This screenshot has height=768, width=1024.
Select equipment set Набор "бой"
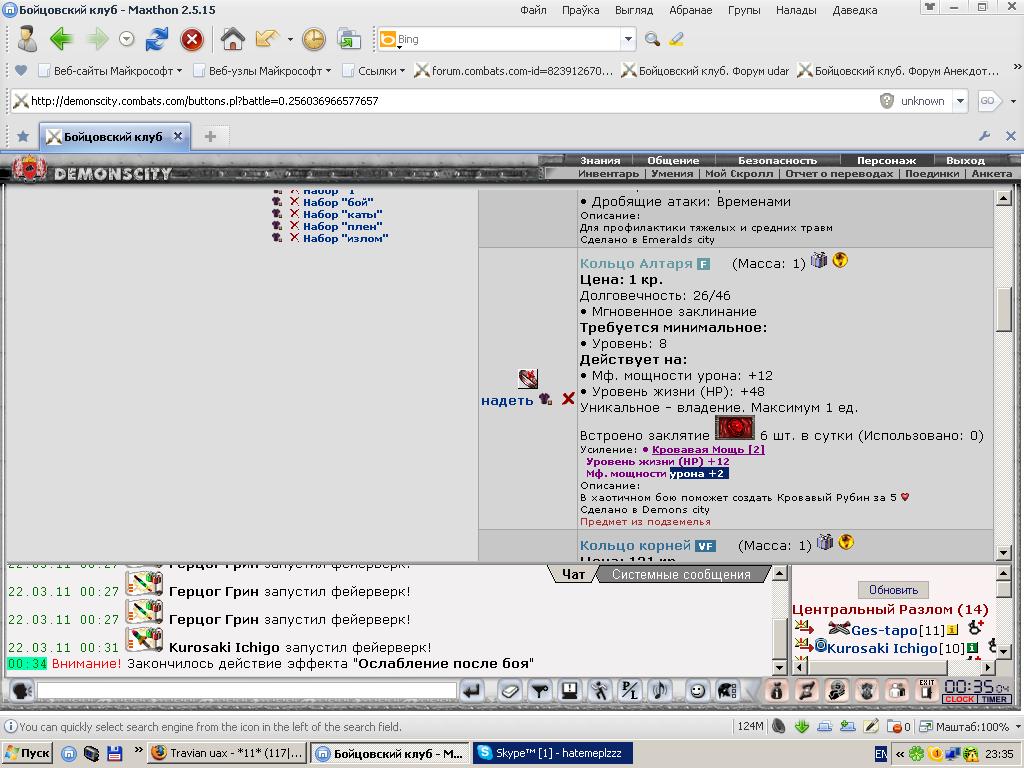(338, 202)
